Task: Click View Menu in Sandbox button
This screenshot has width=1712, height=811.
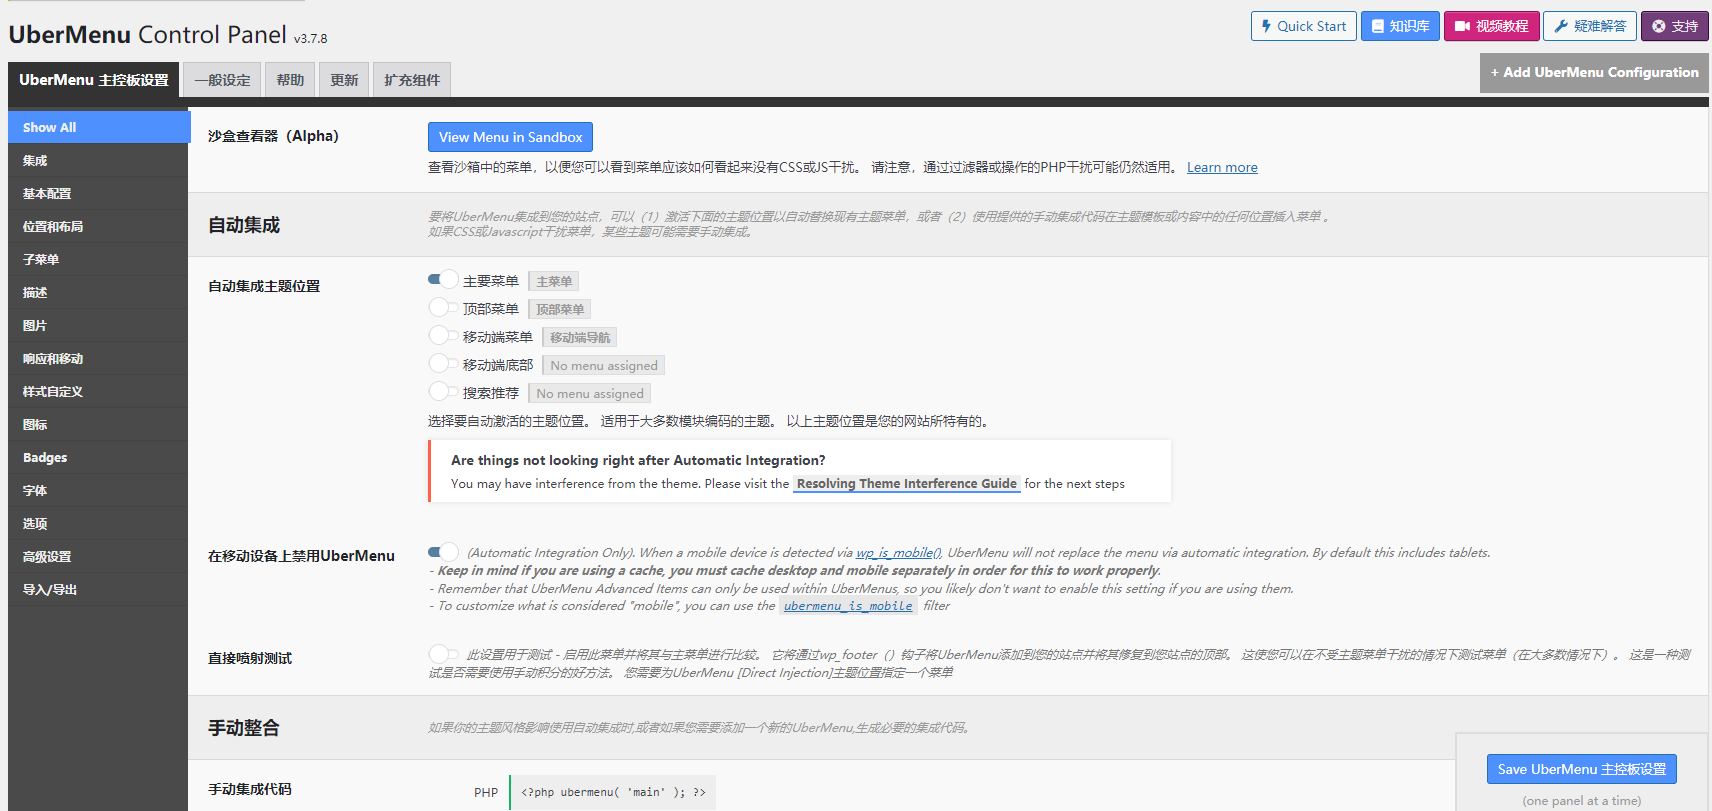Action: 510,137
